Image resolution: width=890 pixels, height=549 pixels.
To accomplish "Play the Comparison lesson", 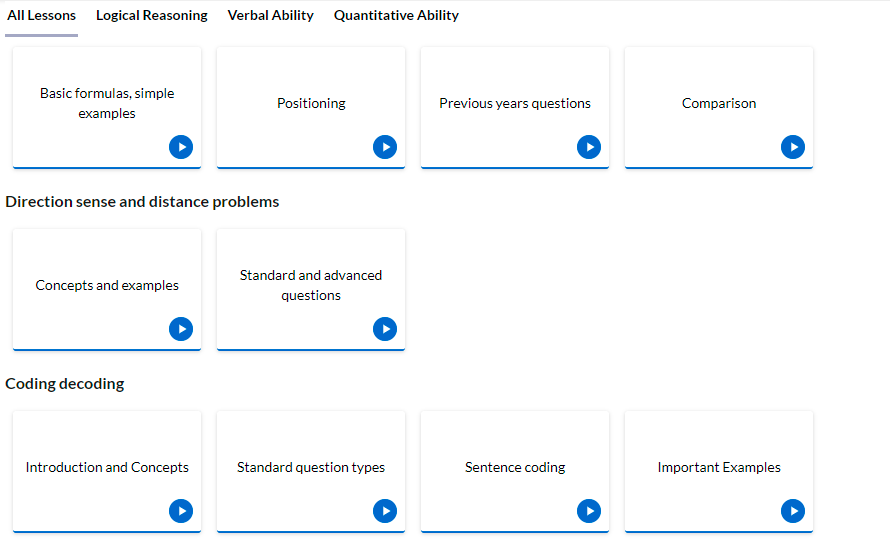I will coord(793,147).
